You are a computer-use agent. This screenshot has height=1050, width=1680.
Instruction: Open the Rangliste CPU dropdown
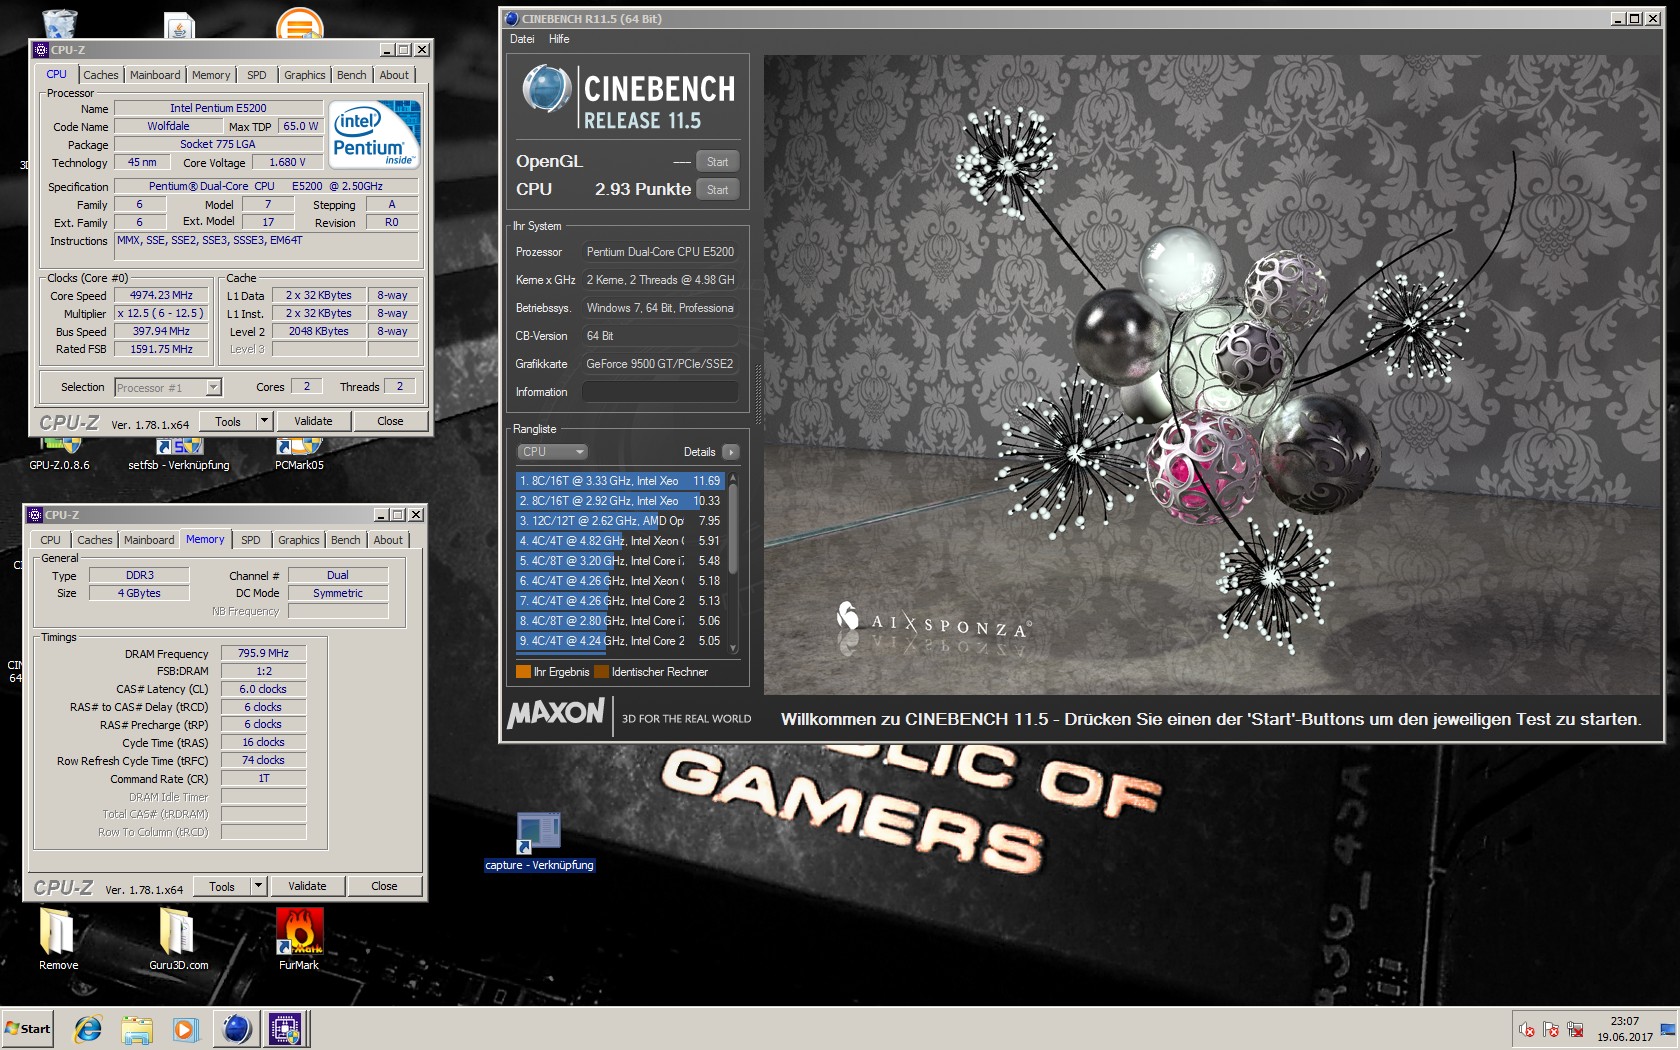[x=552, y=452]
